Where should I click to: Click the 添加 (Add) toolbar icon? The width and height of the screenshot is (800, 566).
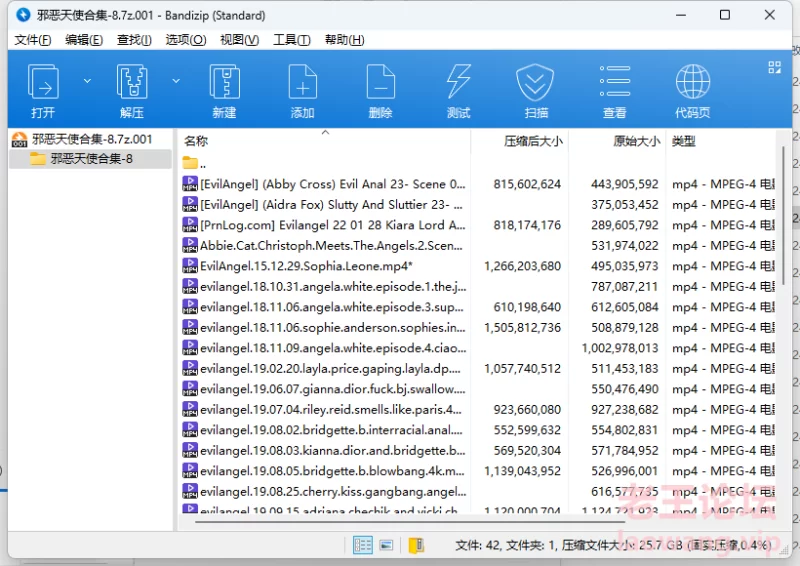coord(303,82)
